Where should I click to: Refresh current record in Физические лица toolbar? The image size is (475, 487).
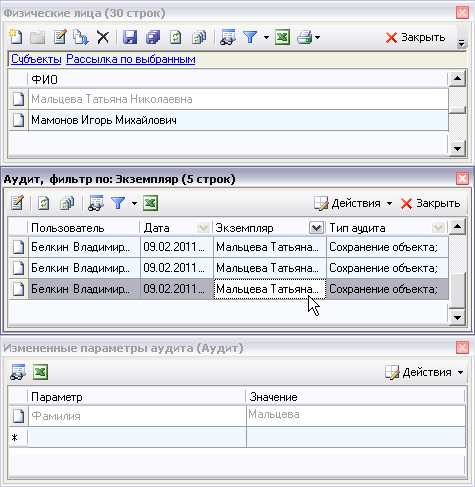pos(175,37)
